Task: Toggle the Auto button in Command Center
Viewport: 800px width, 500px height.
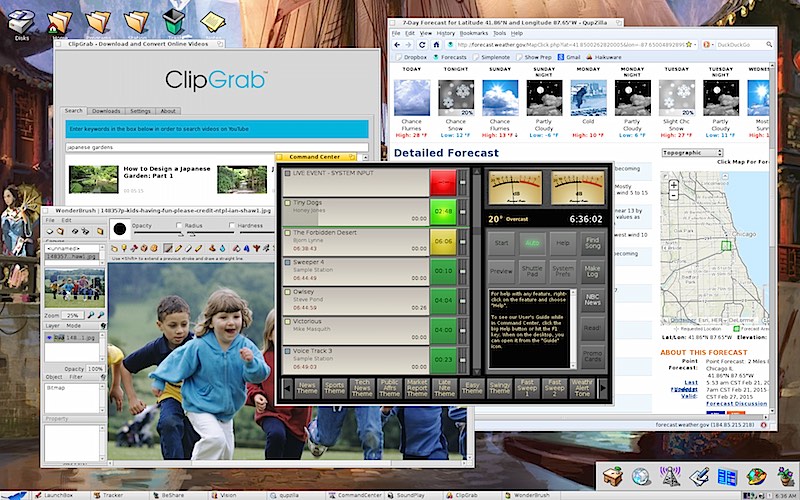Action: (x=532, y=243)
